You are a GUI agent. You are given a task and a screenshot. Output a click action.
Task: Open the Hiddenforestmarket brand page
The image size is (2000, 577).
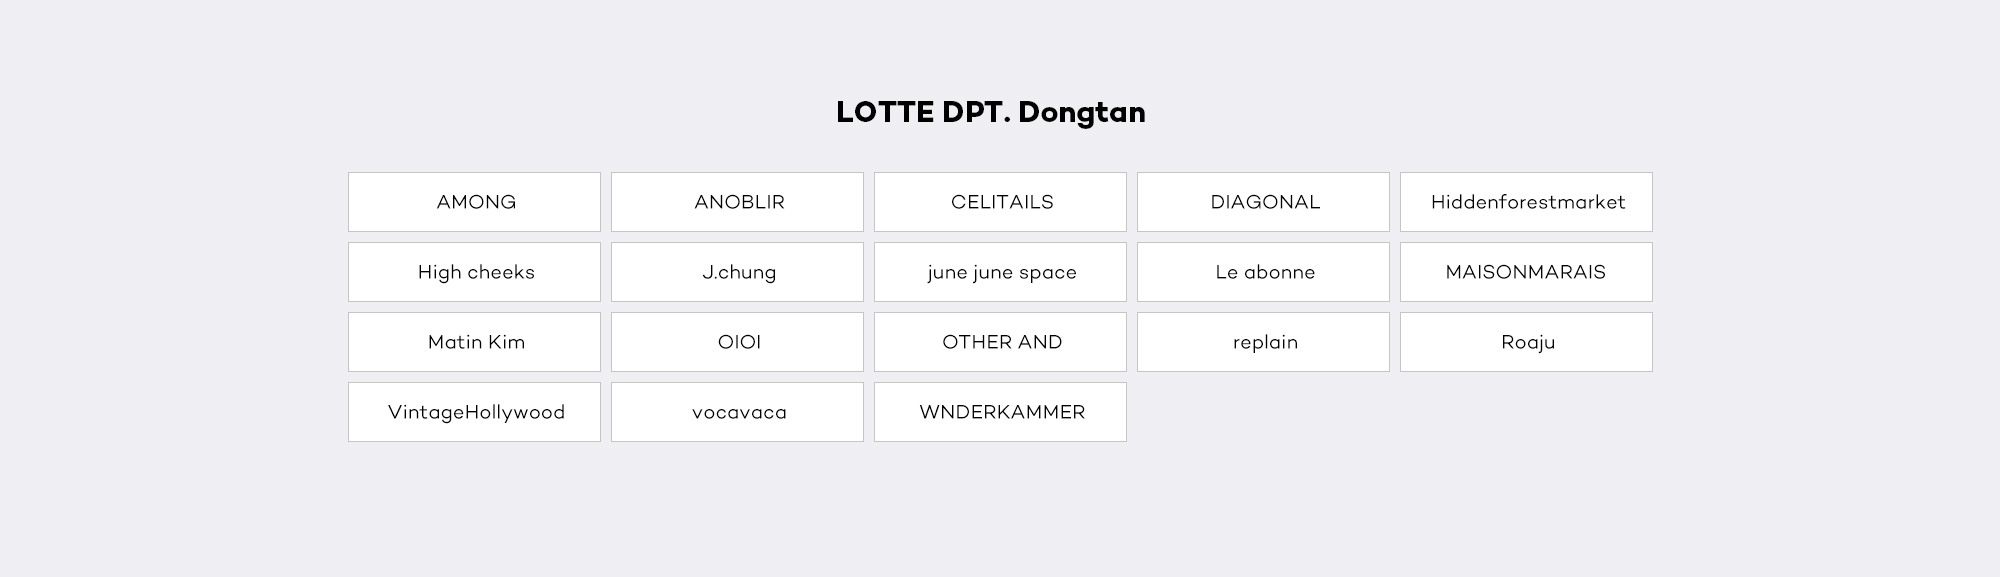point(1526,202)
